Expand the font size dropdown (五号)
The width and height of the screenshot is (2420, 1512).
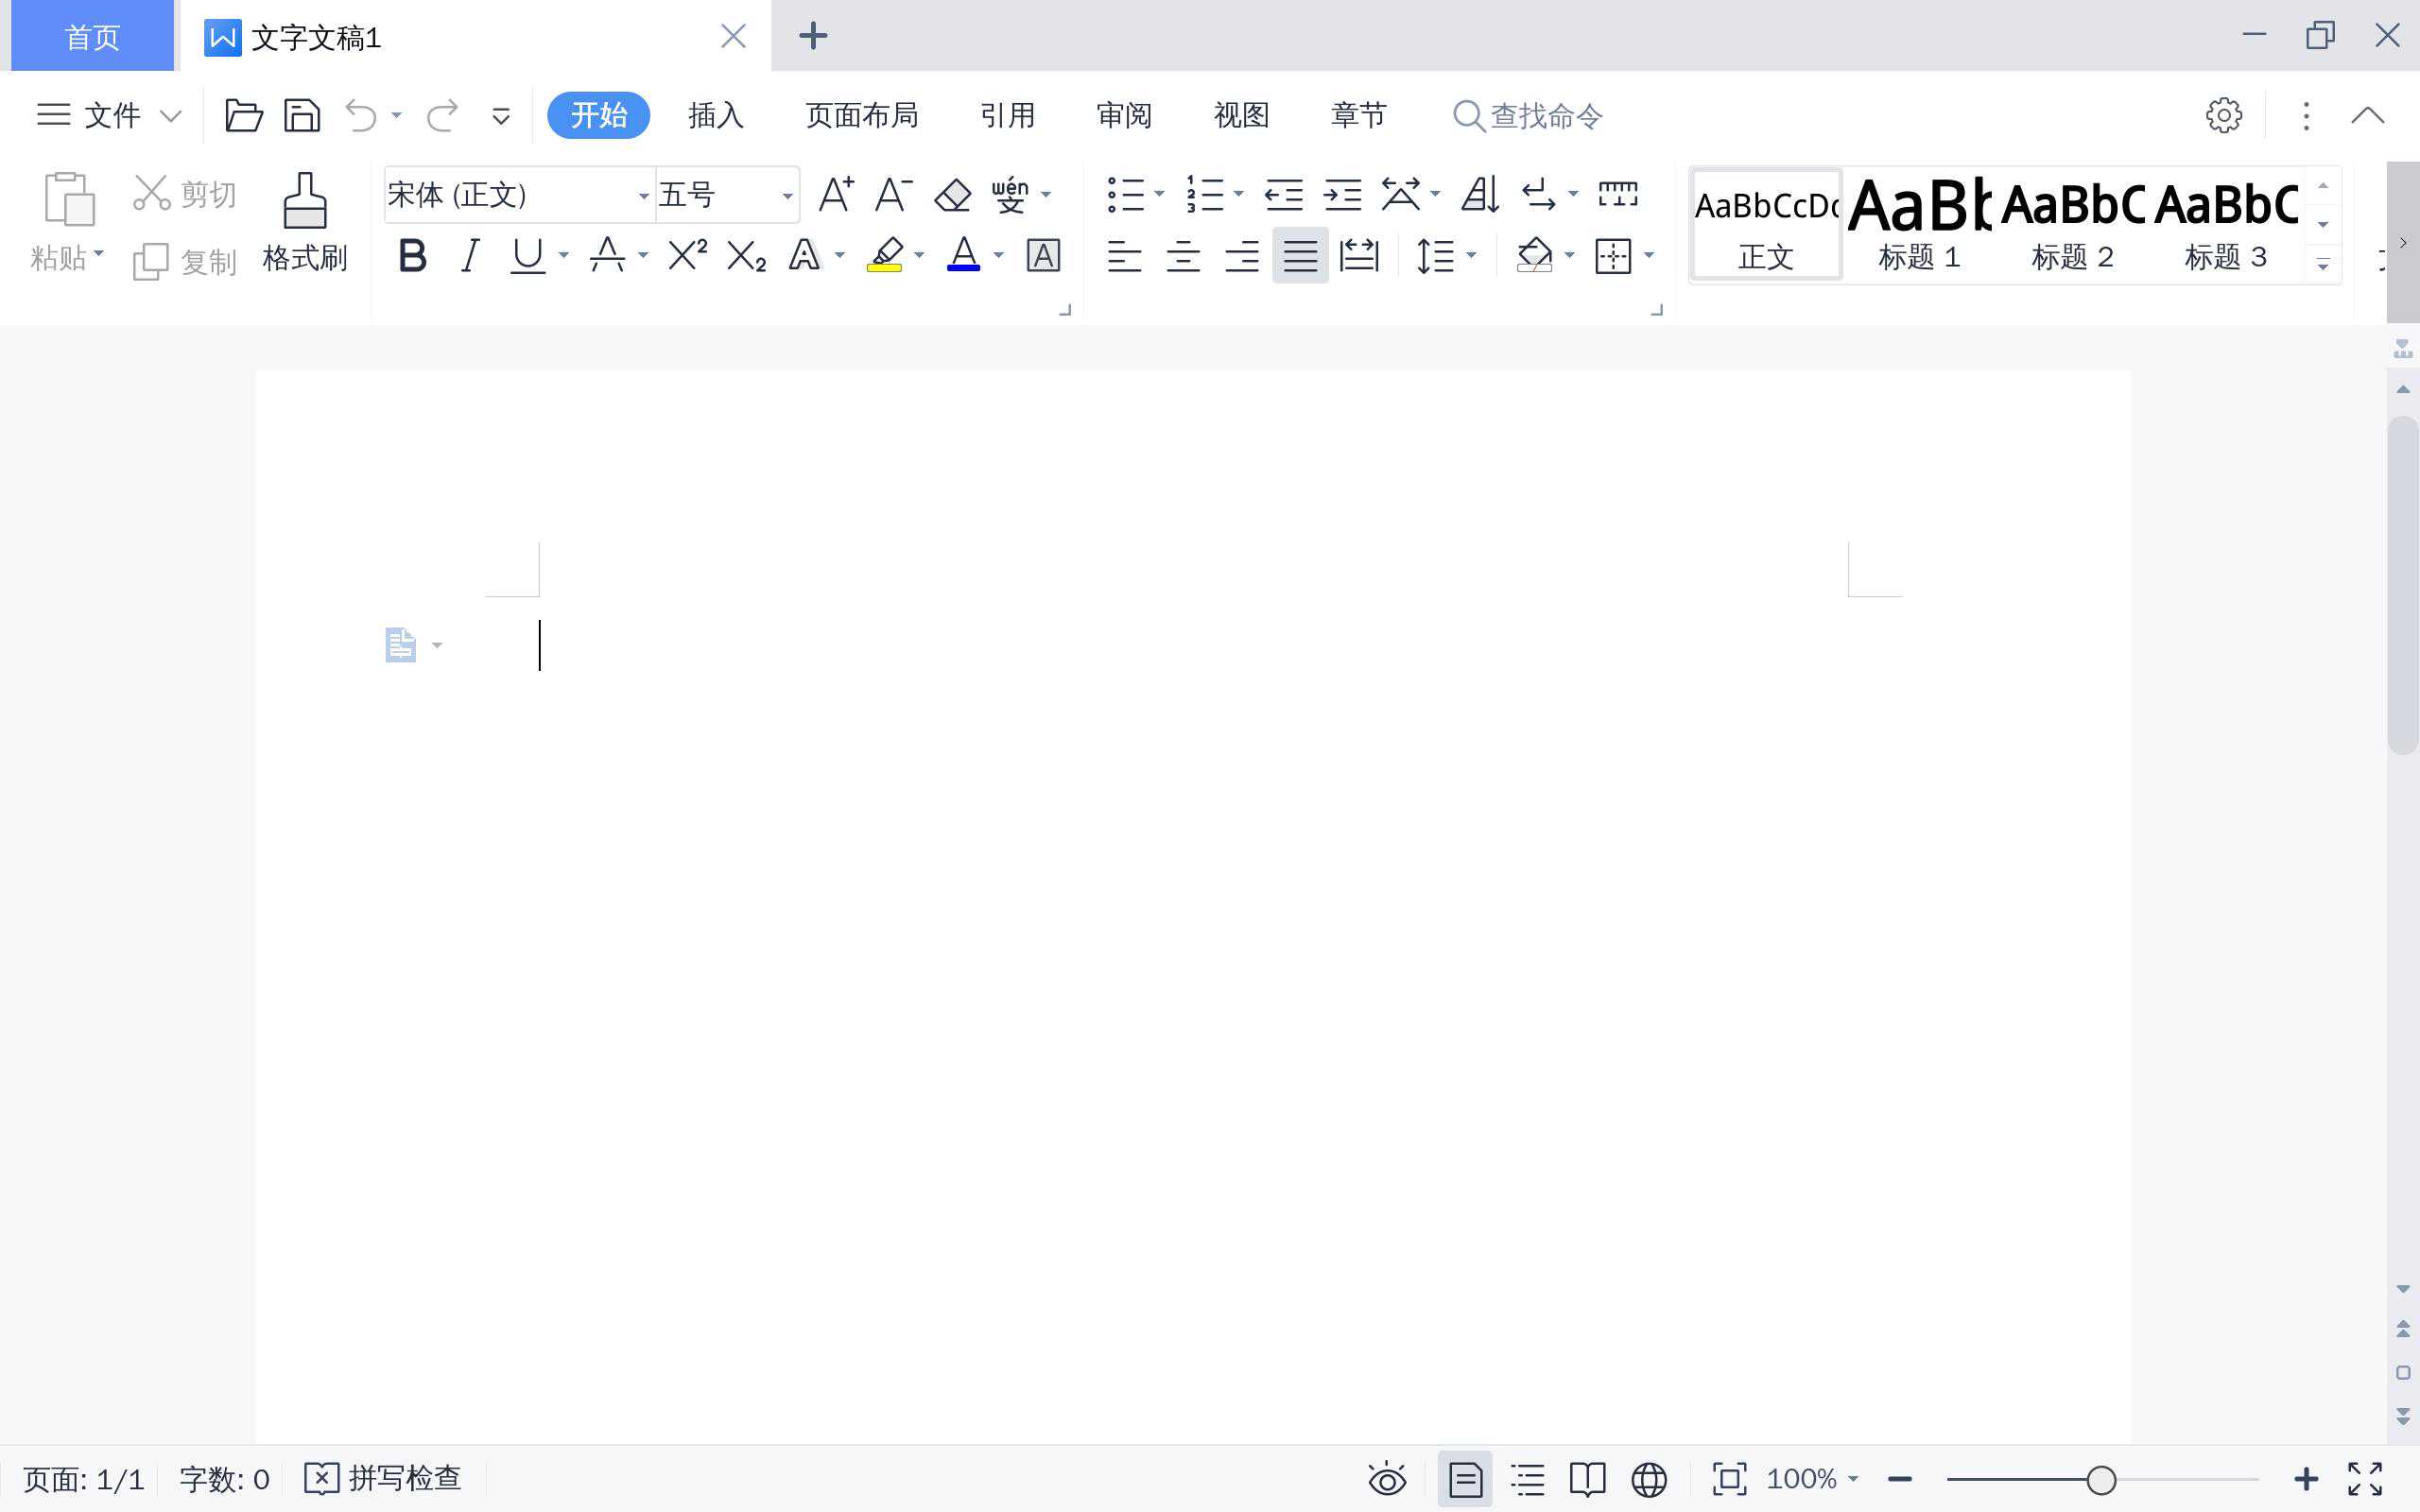point(787,195)
